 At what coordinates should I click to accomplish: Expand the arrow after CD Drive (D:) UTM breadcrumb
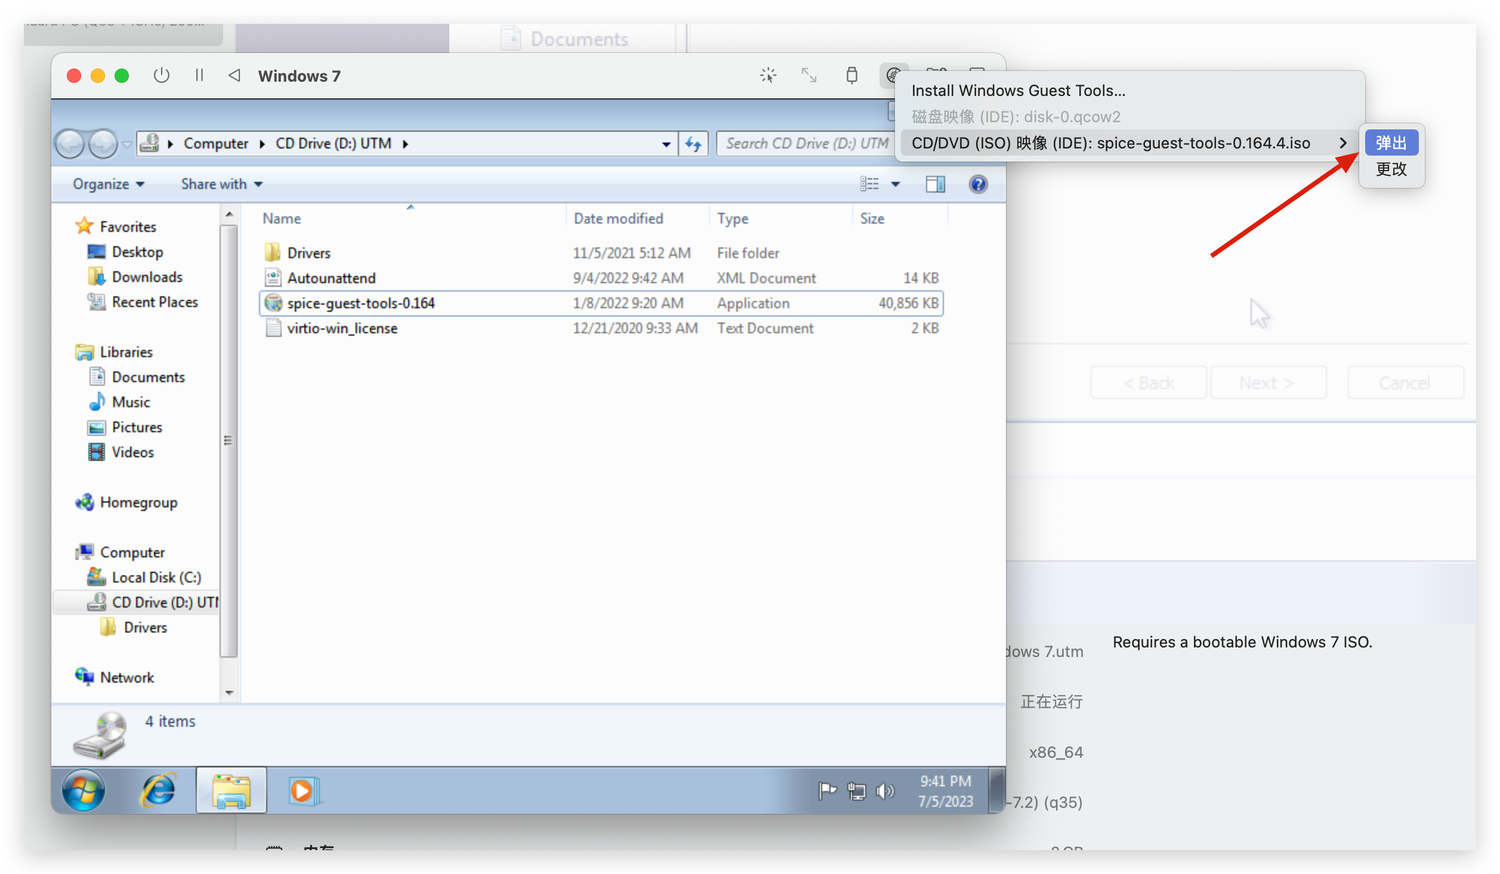[405, 143]
